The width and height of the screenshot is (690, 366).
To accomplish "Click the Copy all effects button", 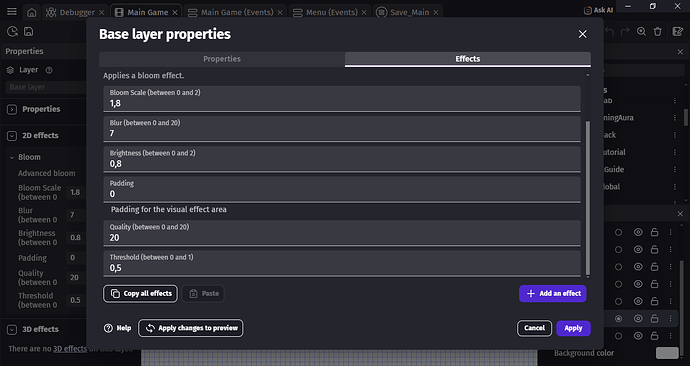I will click(x=140, y=293).
